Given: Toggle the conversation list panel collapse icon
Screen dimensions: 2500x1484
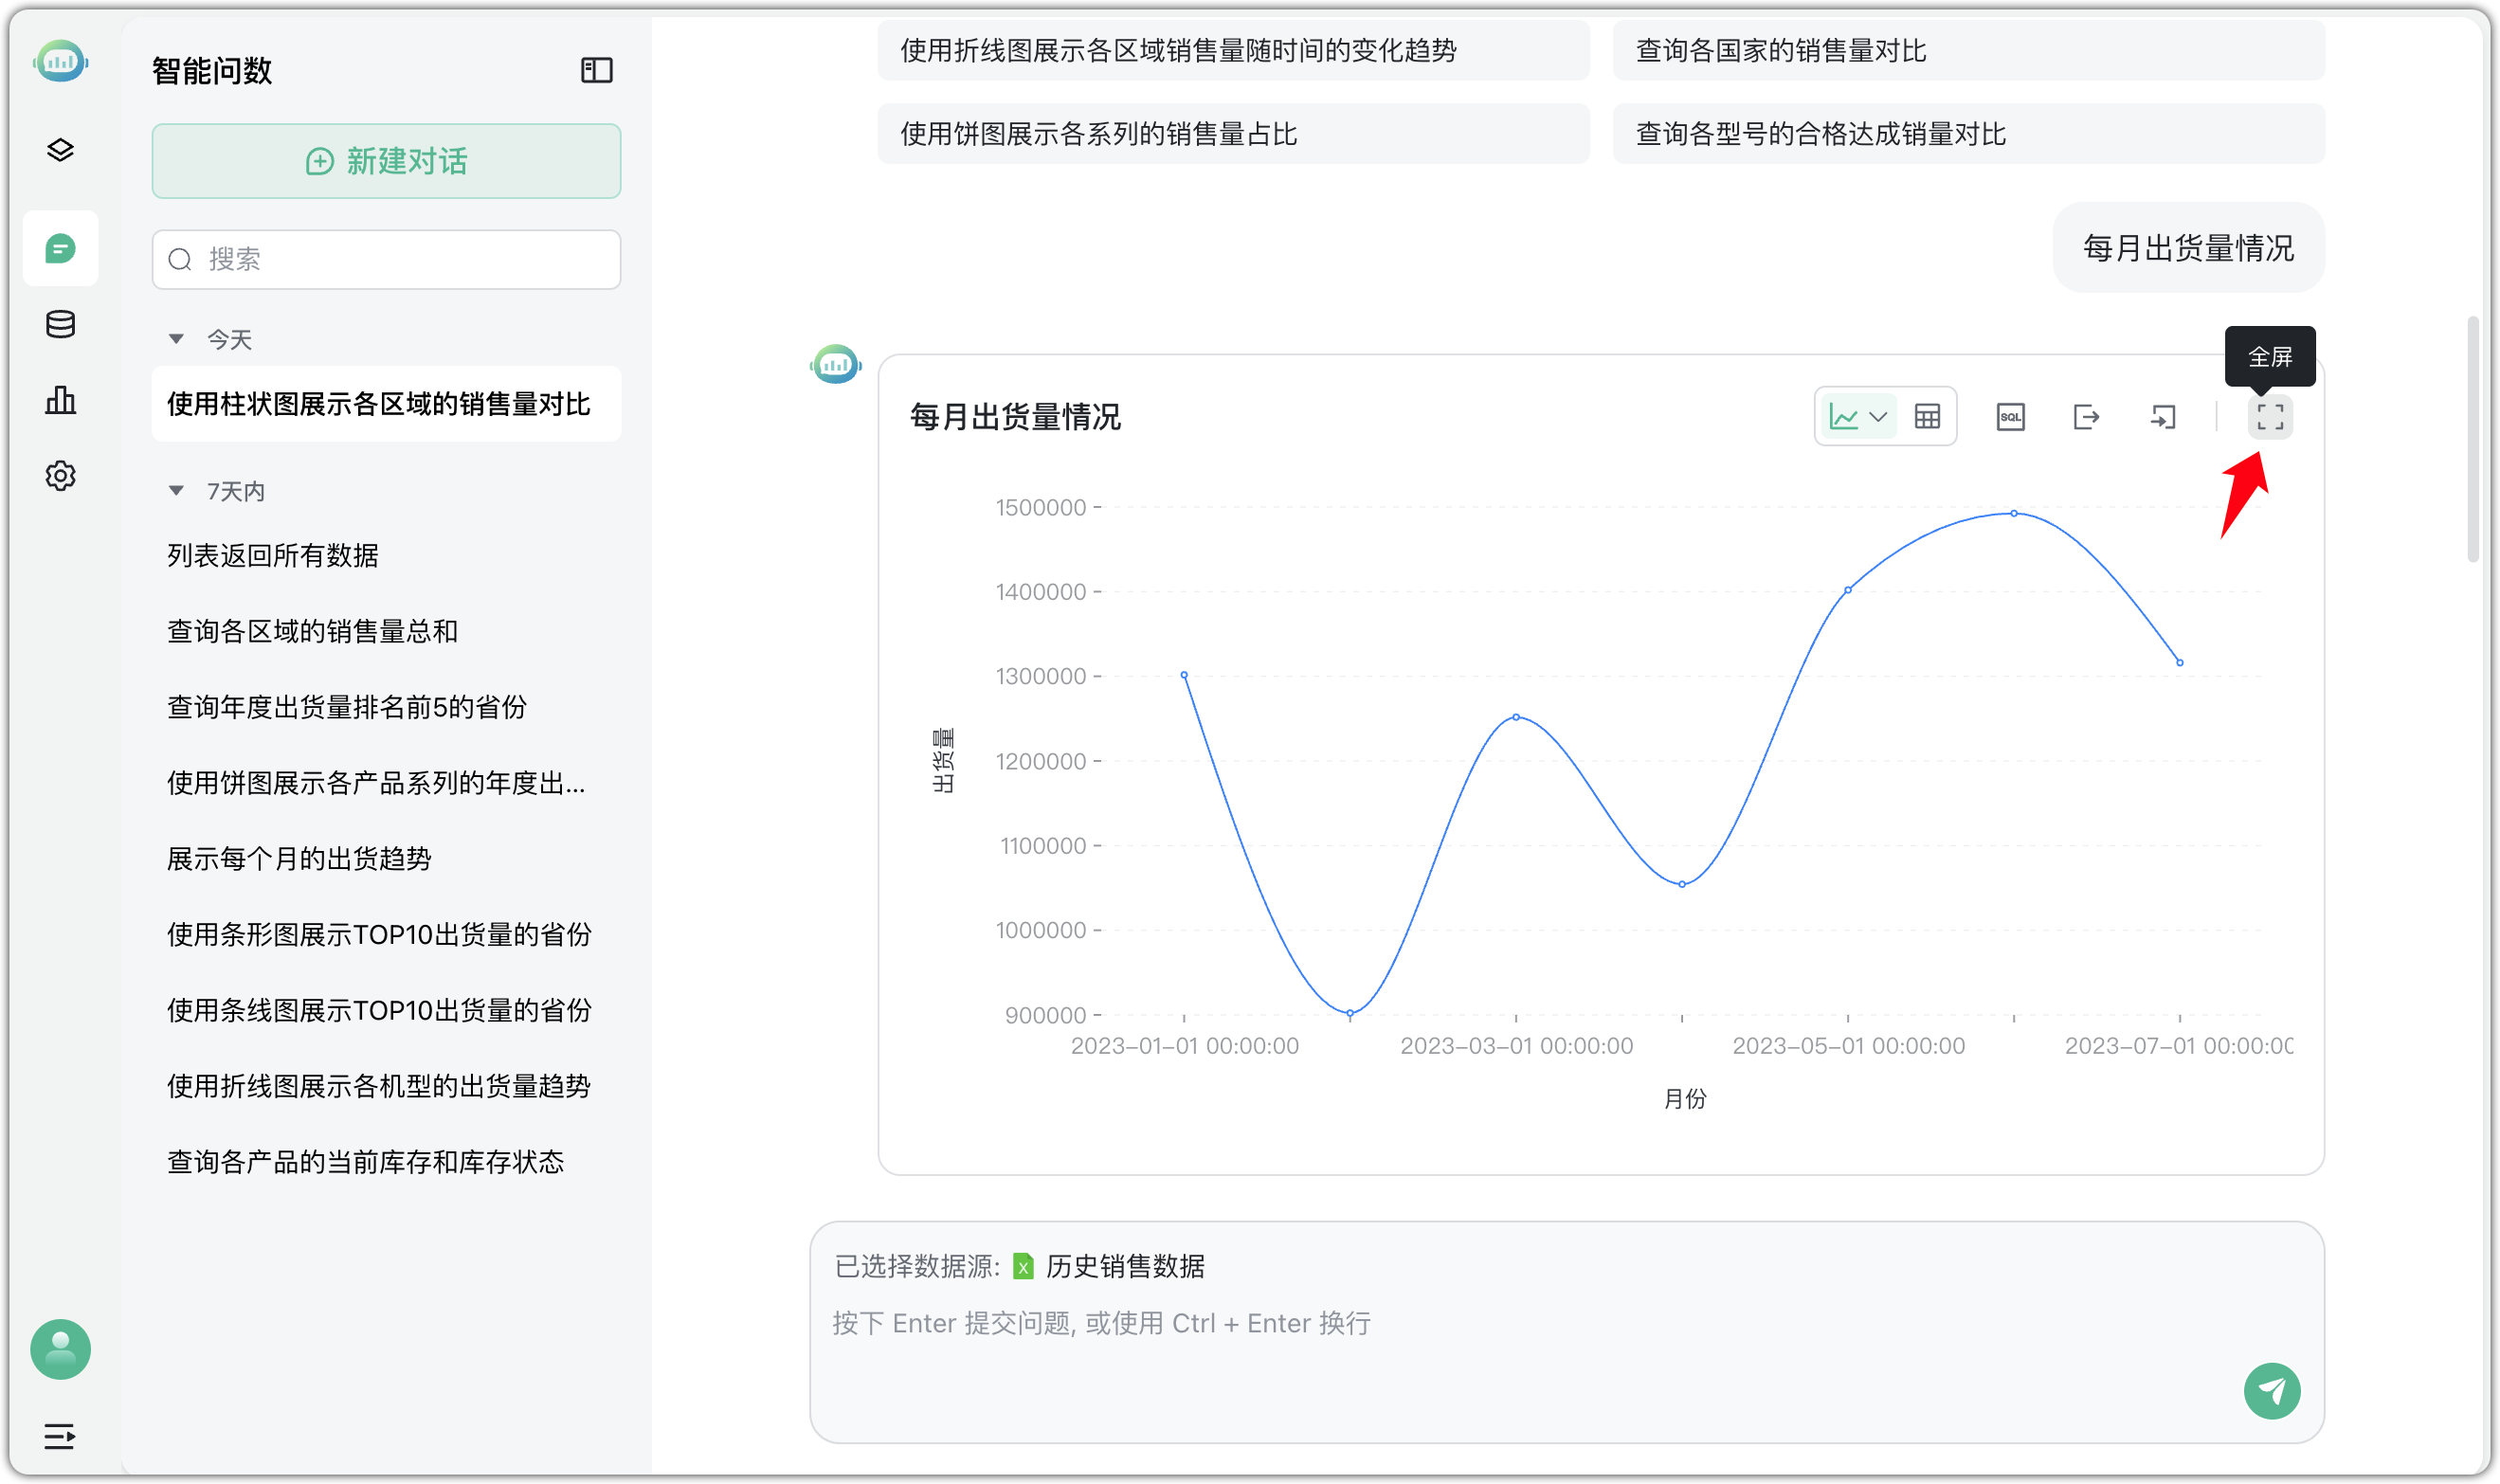Looking at the screenshot, I should coord(596,70).
